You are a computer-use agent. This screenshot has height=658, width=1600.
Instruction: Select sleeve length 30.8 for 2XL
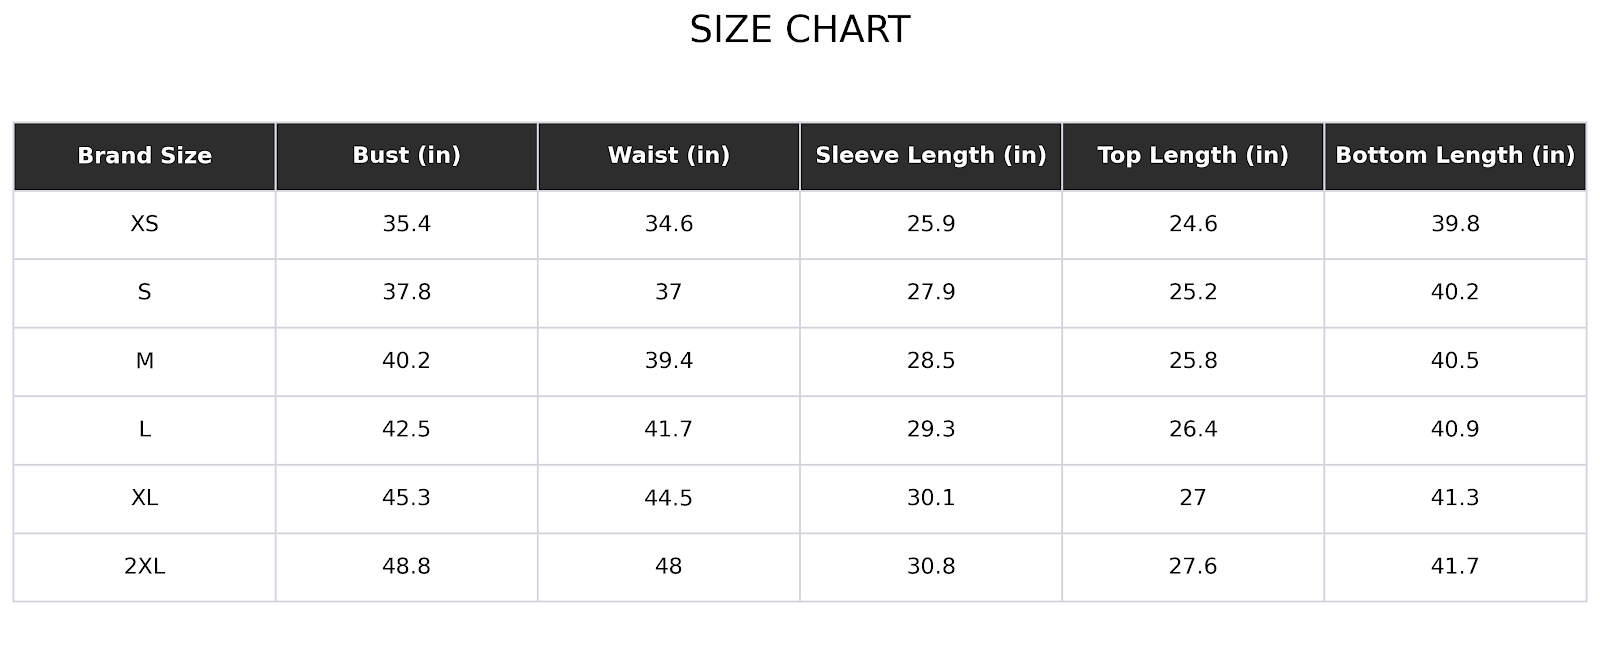930,567
